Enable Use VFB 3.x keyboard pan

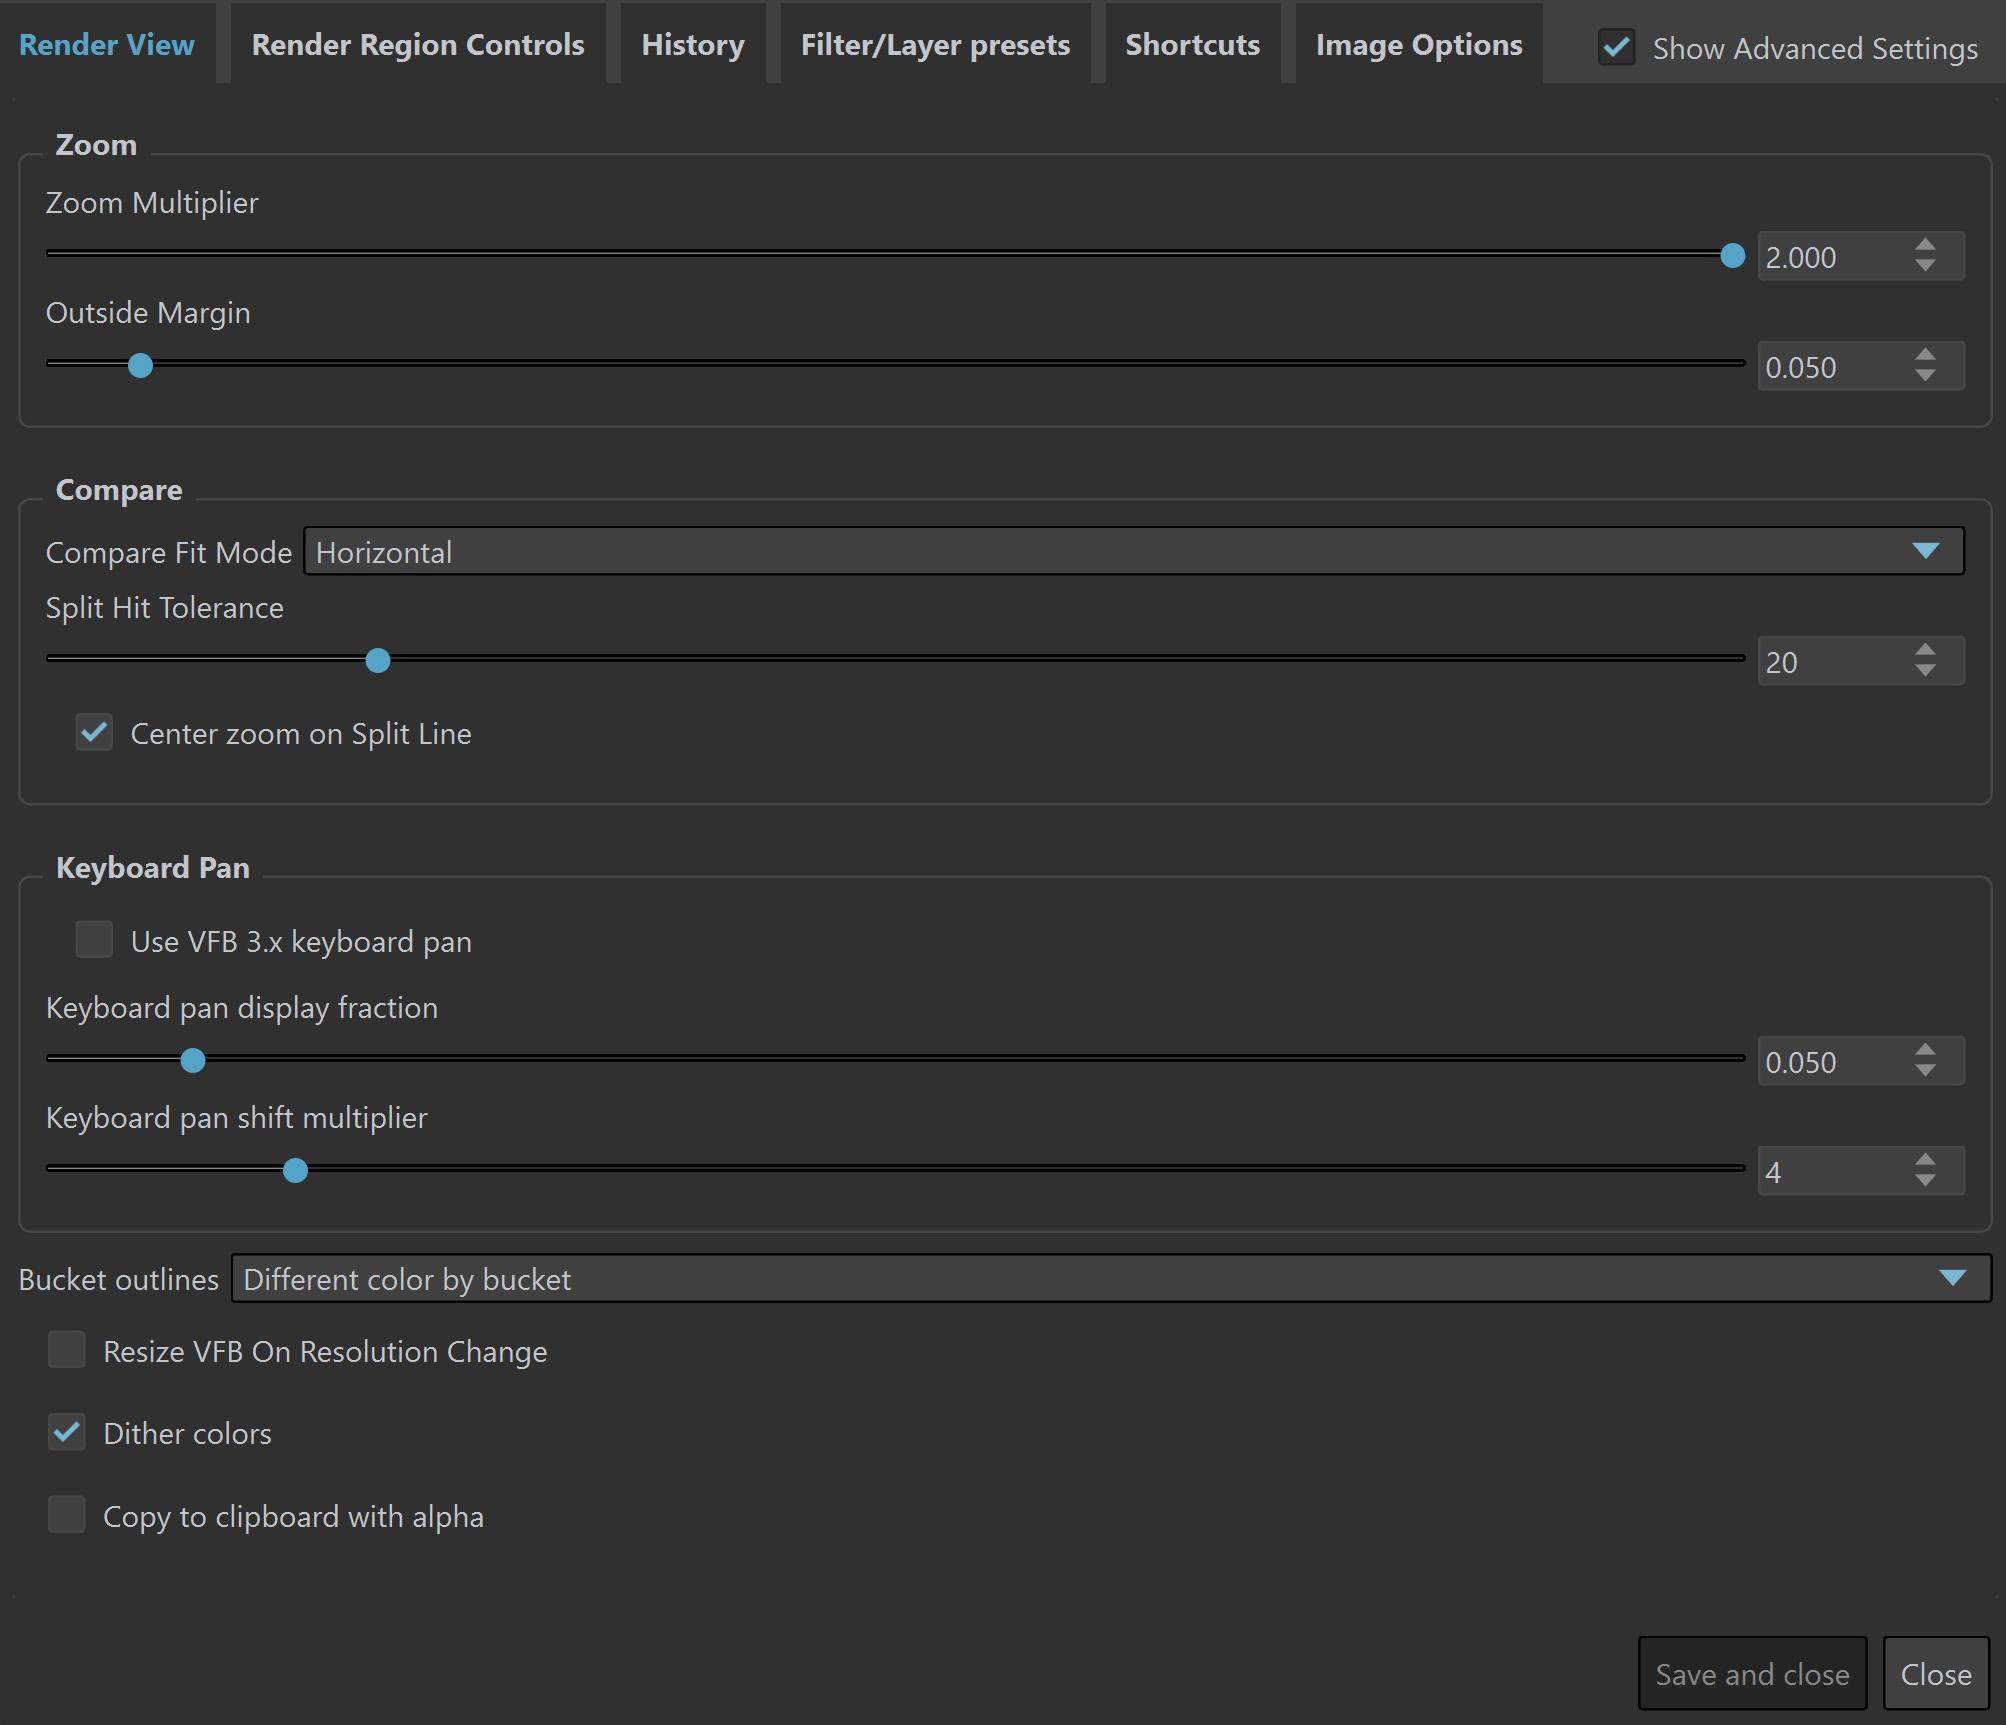coord(94,940)
